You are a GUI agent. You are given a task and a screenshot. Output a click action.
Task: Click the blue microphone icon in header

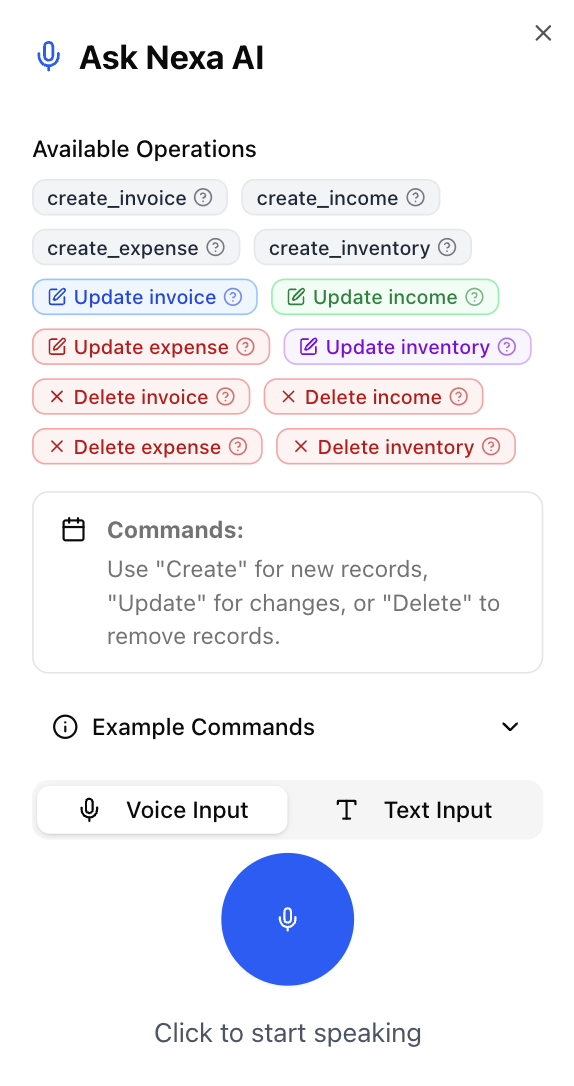point(48,57)
